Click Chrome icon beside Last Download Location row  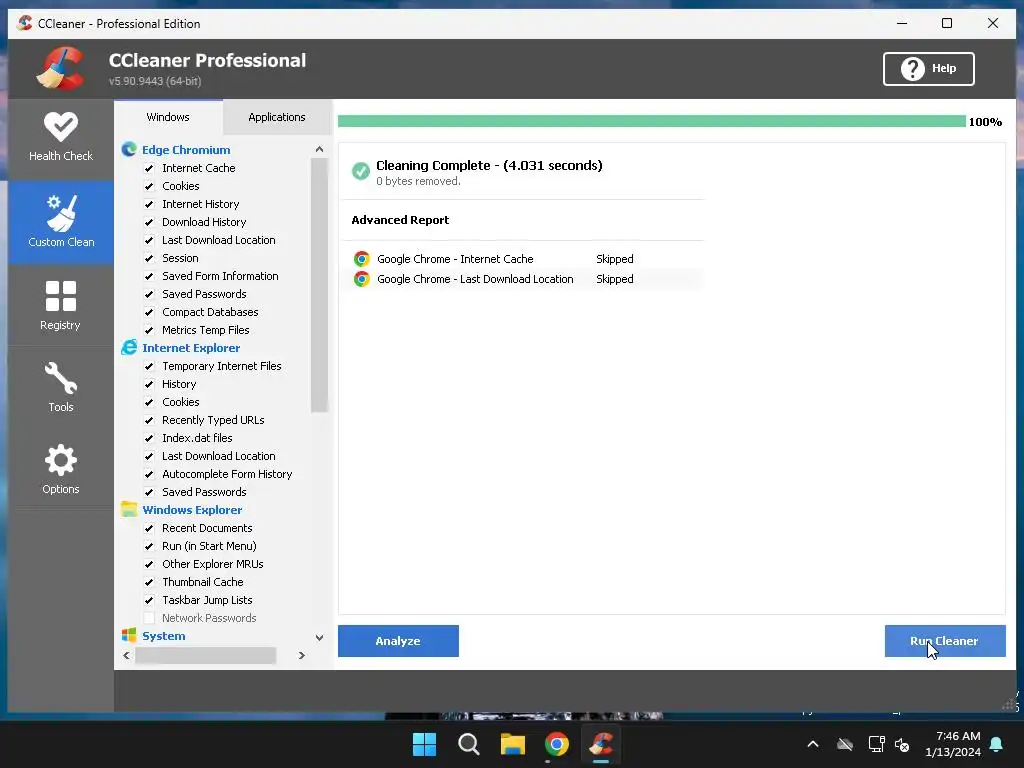(x=361, y=279)
